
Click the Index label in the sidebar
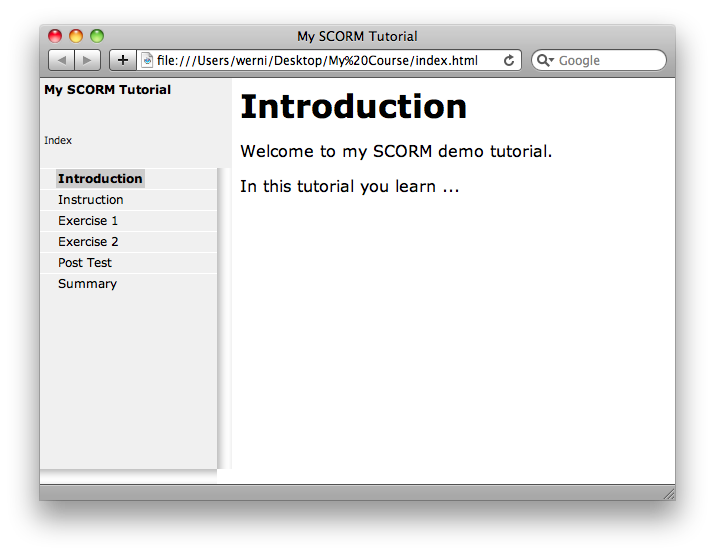(x=58, y=141)
